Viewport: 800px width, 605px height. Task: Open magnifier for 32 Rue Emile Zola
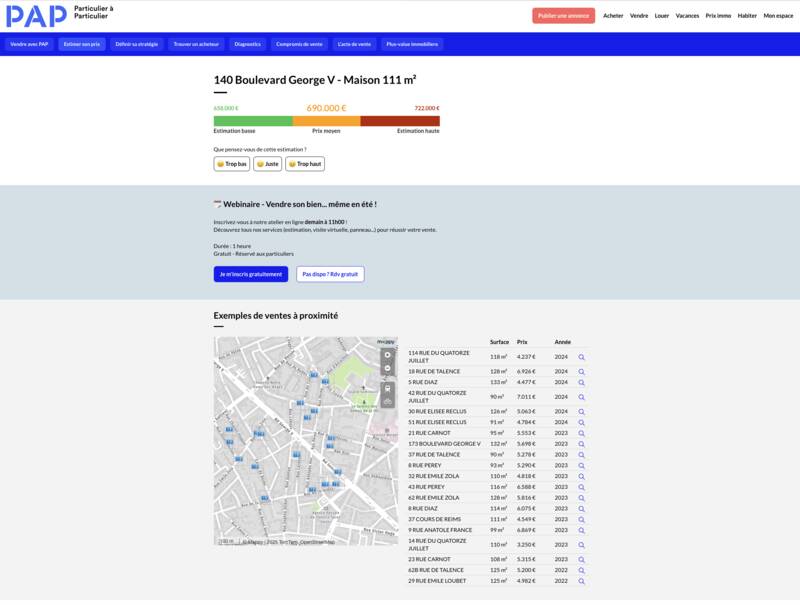[581, 476]
